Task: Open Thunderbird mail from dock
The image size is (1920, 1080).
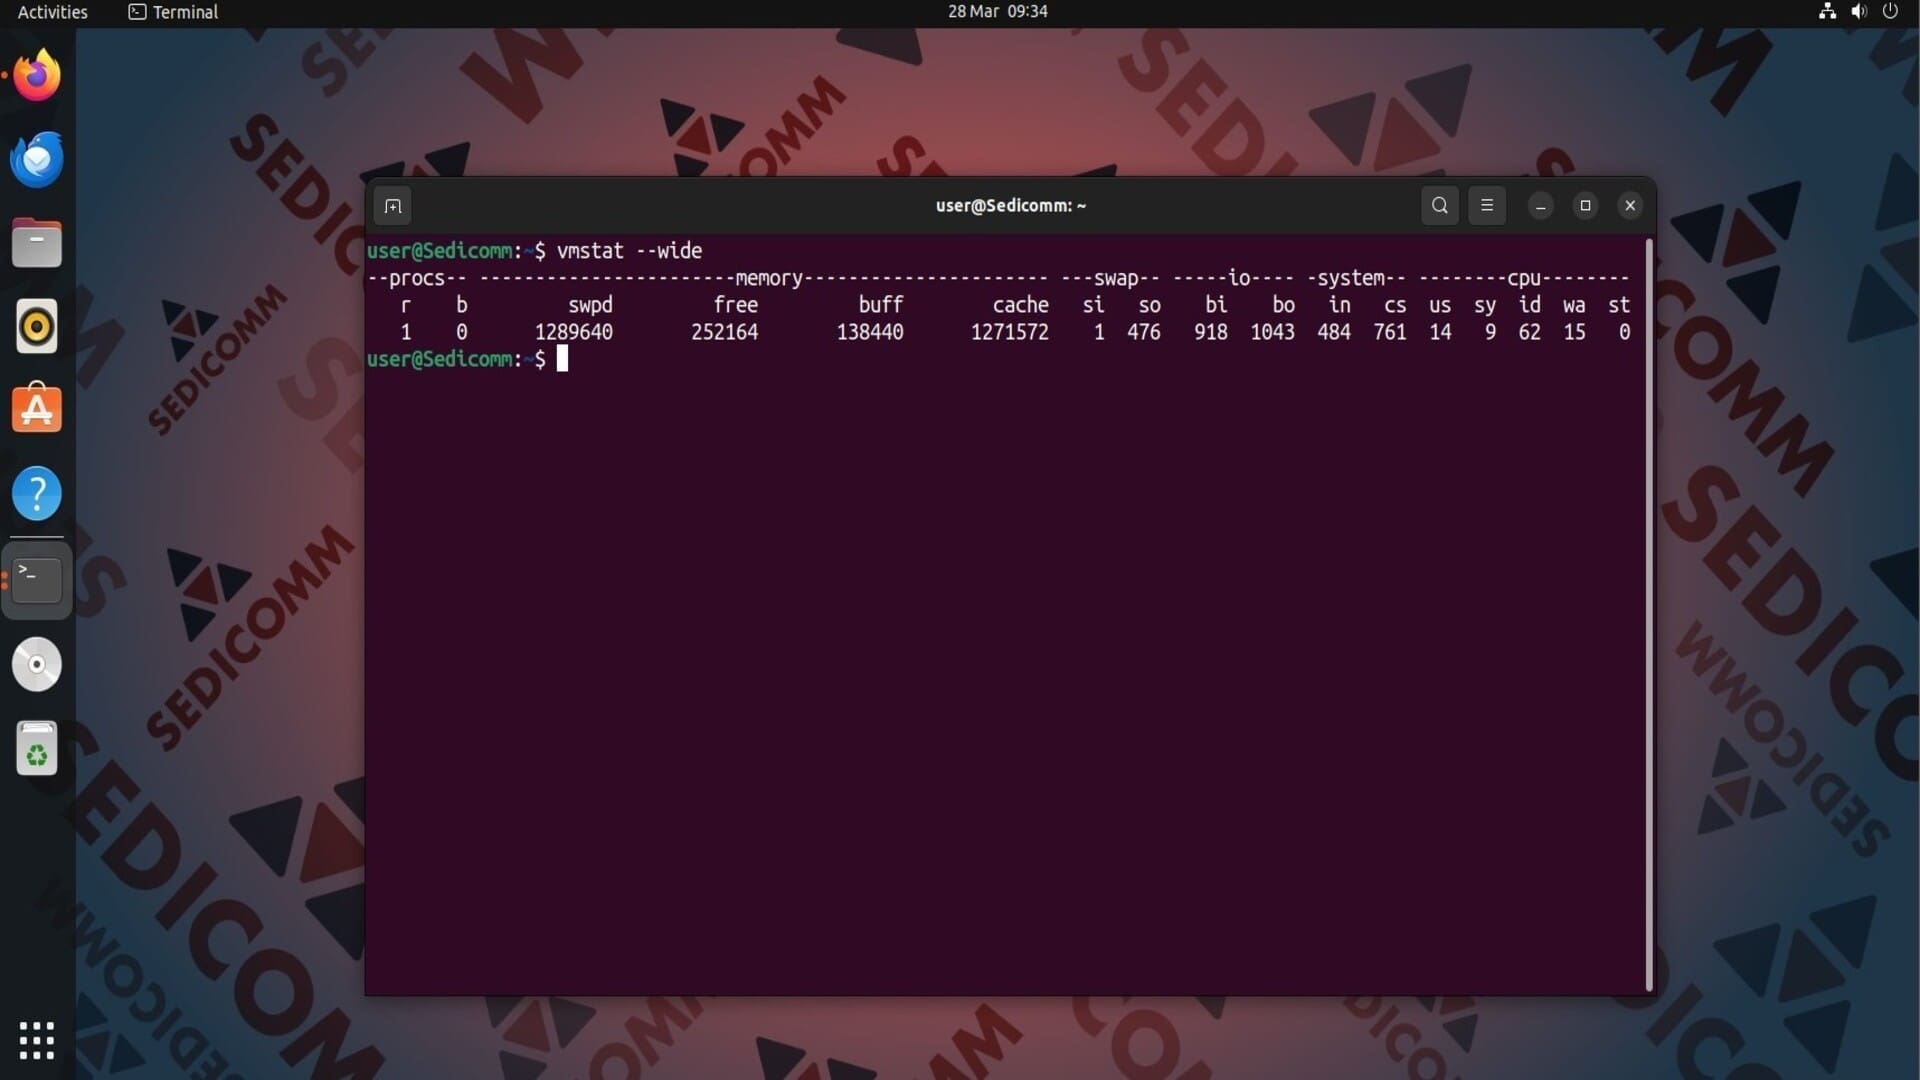Action: 37,160
